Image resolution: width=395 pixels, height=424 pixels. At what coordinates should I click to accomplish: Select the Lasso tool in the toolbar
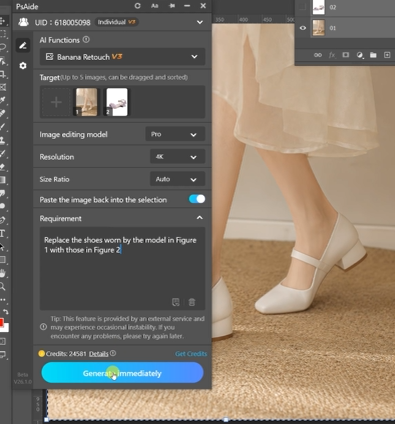(x=3, y=47)
